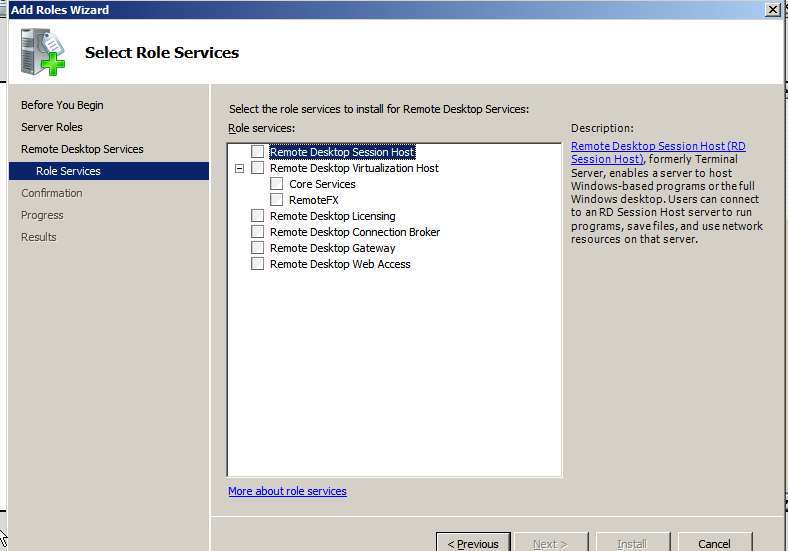The image size is (788, 551).
Task: Select the RemoteFX label
Action: coord(314,200)
